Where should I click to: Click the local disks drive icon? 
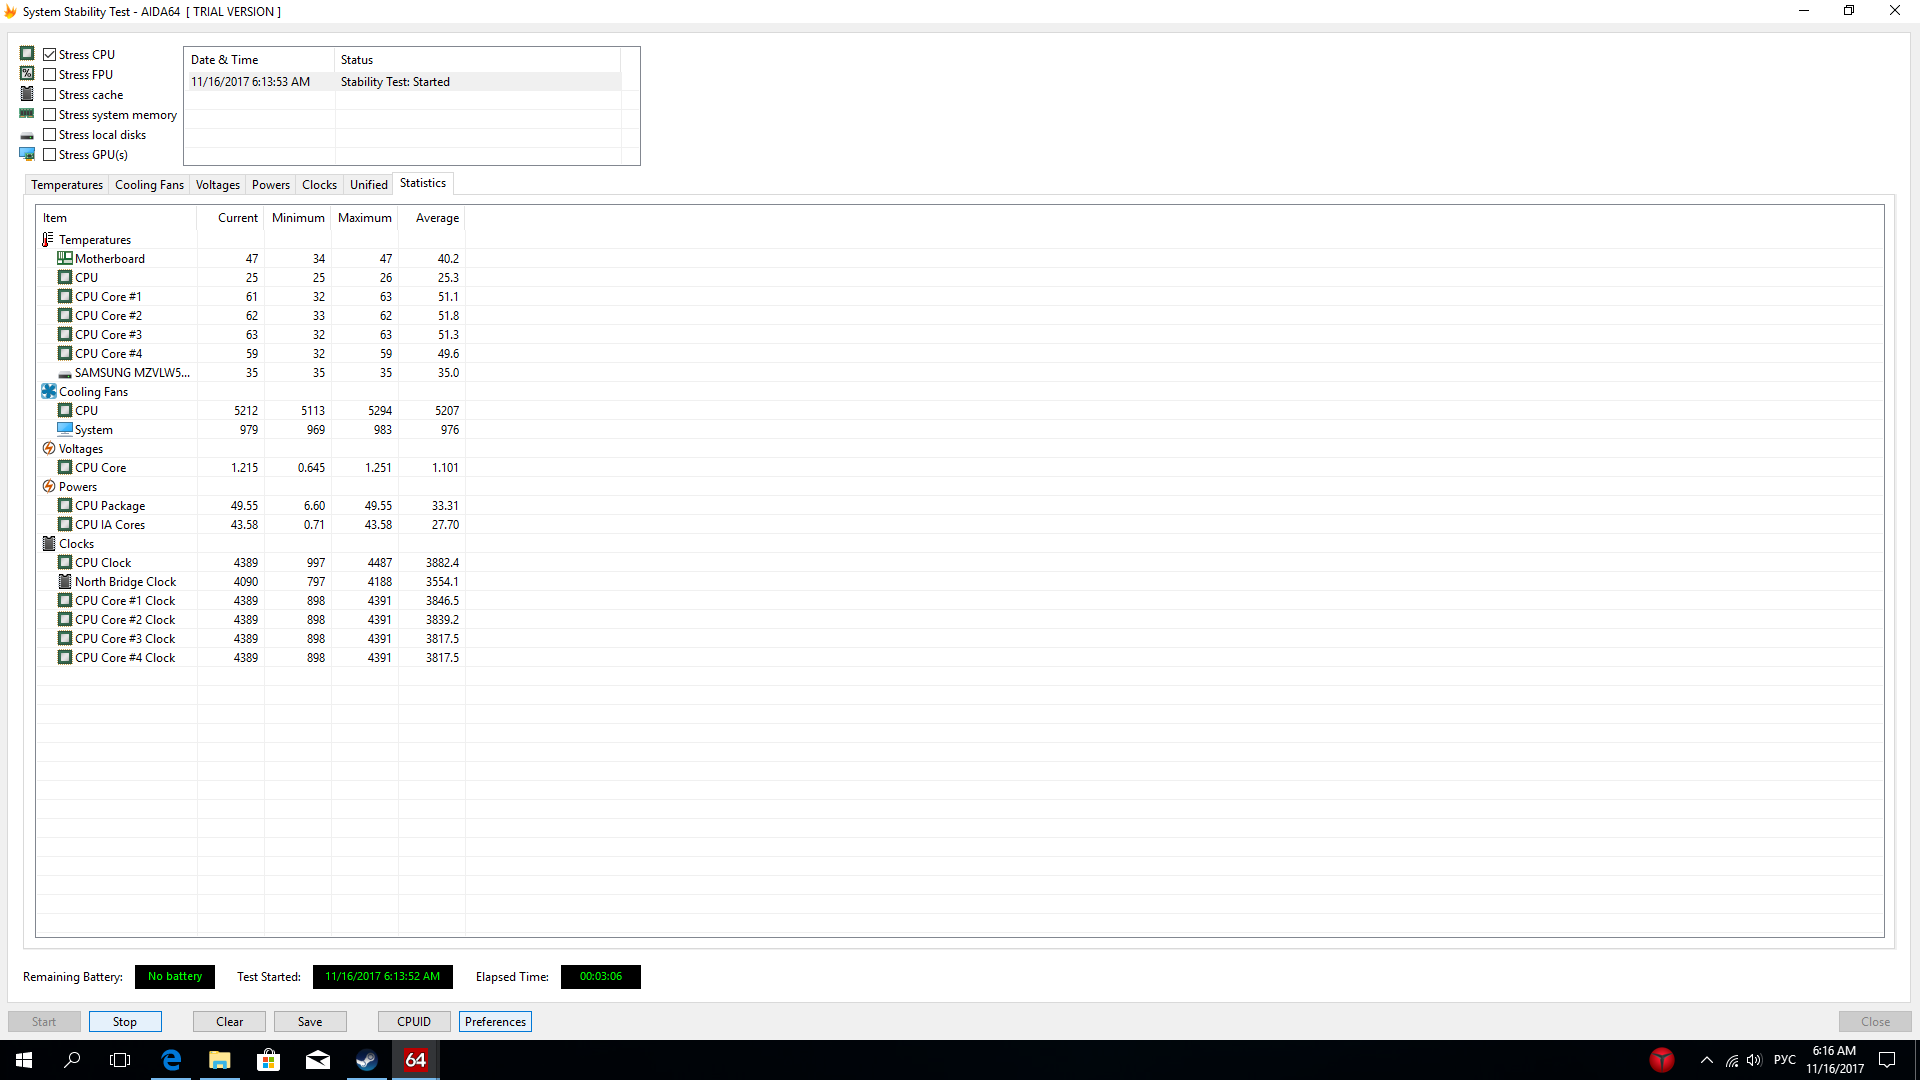(x=27, y=135)
